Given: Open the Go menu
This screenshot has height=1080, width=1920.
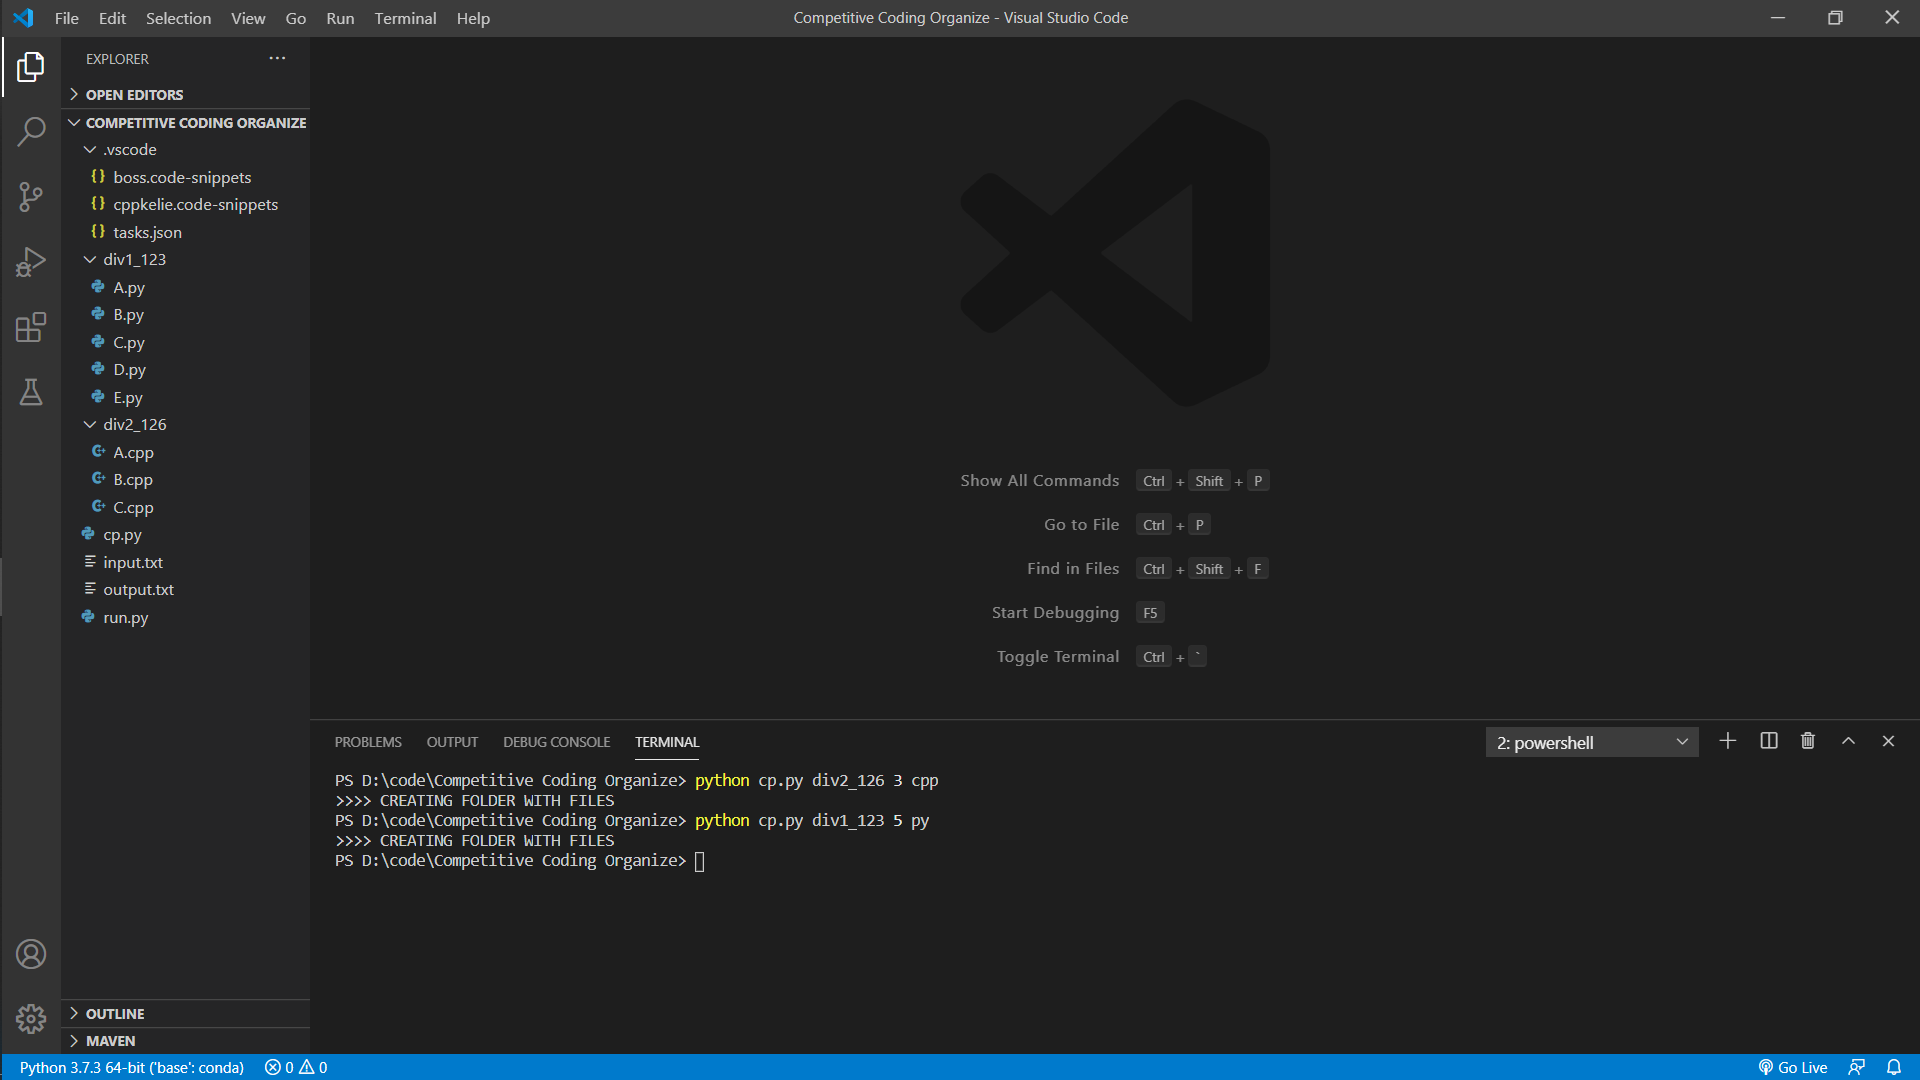Looking at the screenshot, I should [296, 18].
